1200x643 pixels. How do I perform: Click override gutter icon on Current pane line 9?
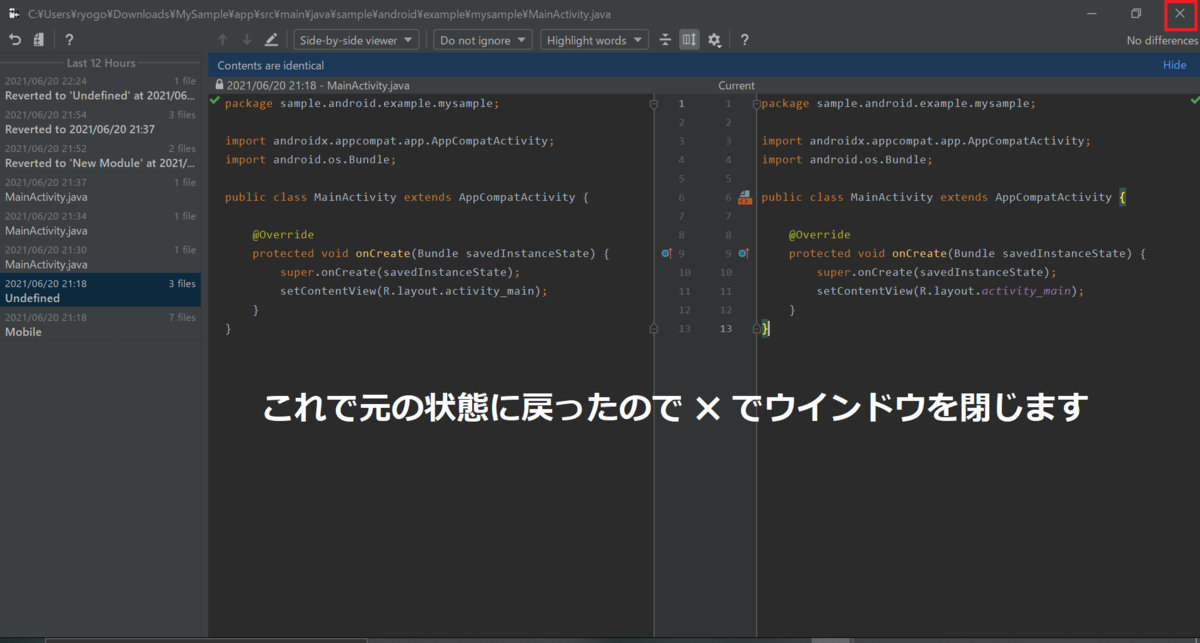pos(743,254)
